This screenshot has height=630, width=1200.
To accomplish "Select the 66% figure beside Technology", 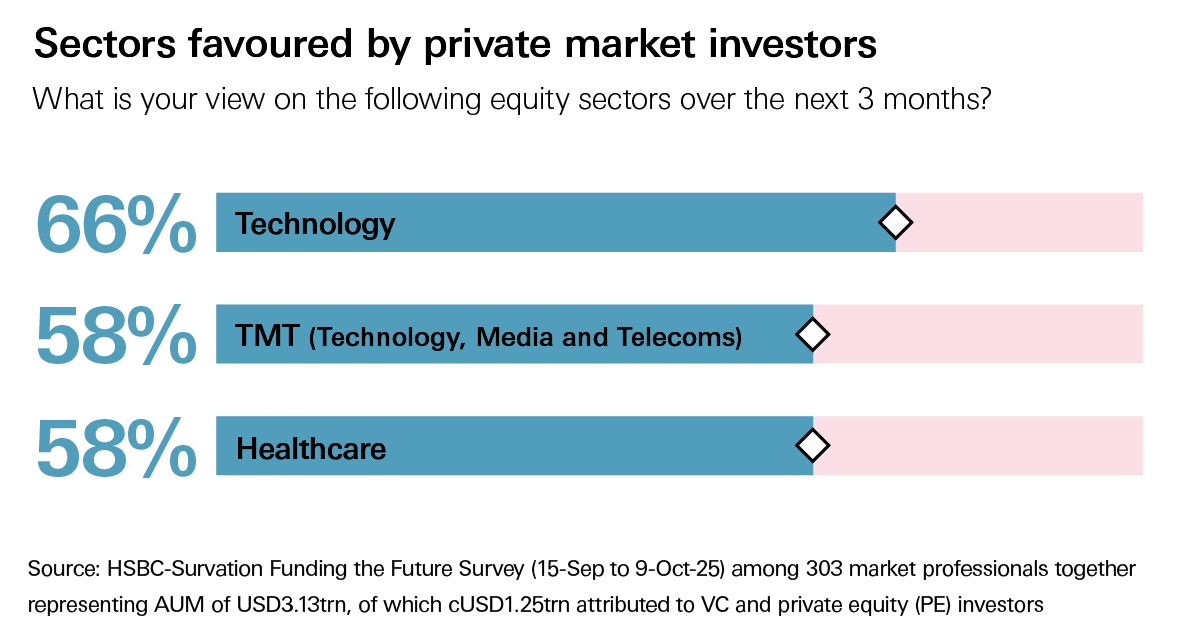I will (x=116, y=223).
